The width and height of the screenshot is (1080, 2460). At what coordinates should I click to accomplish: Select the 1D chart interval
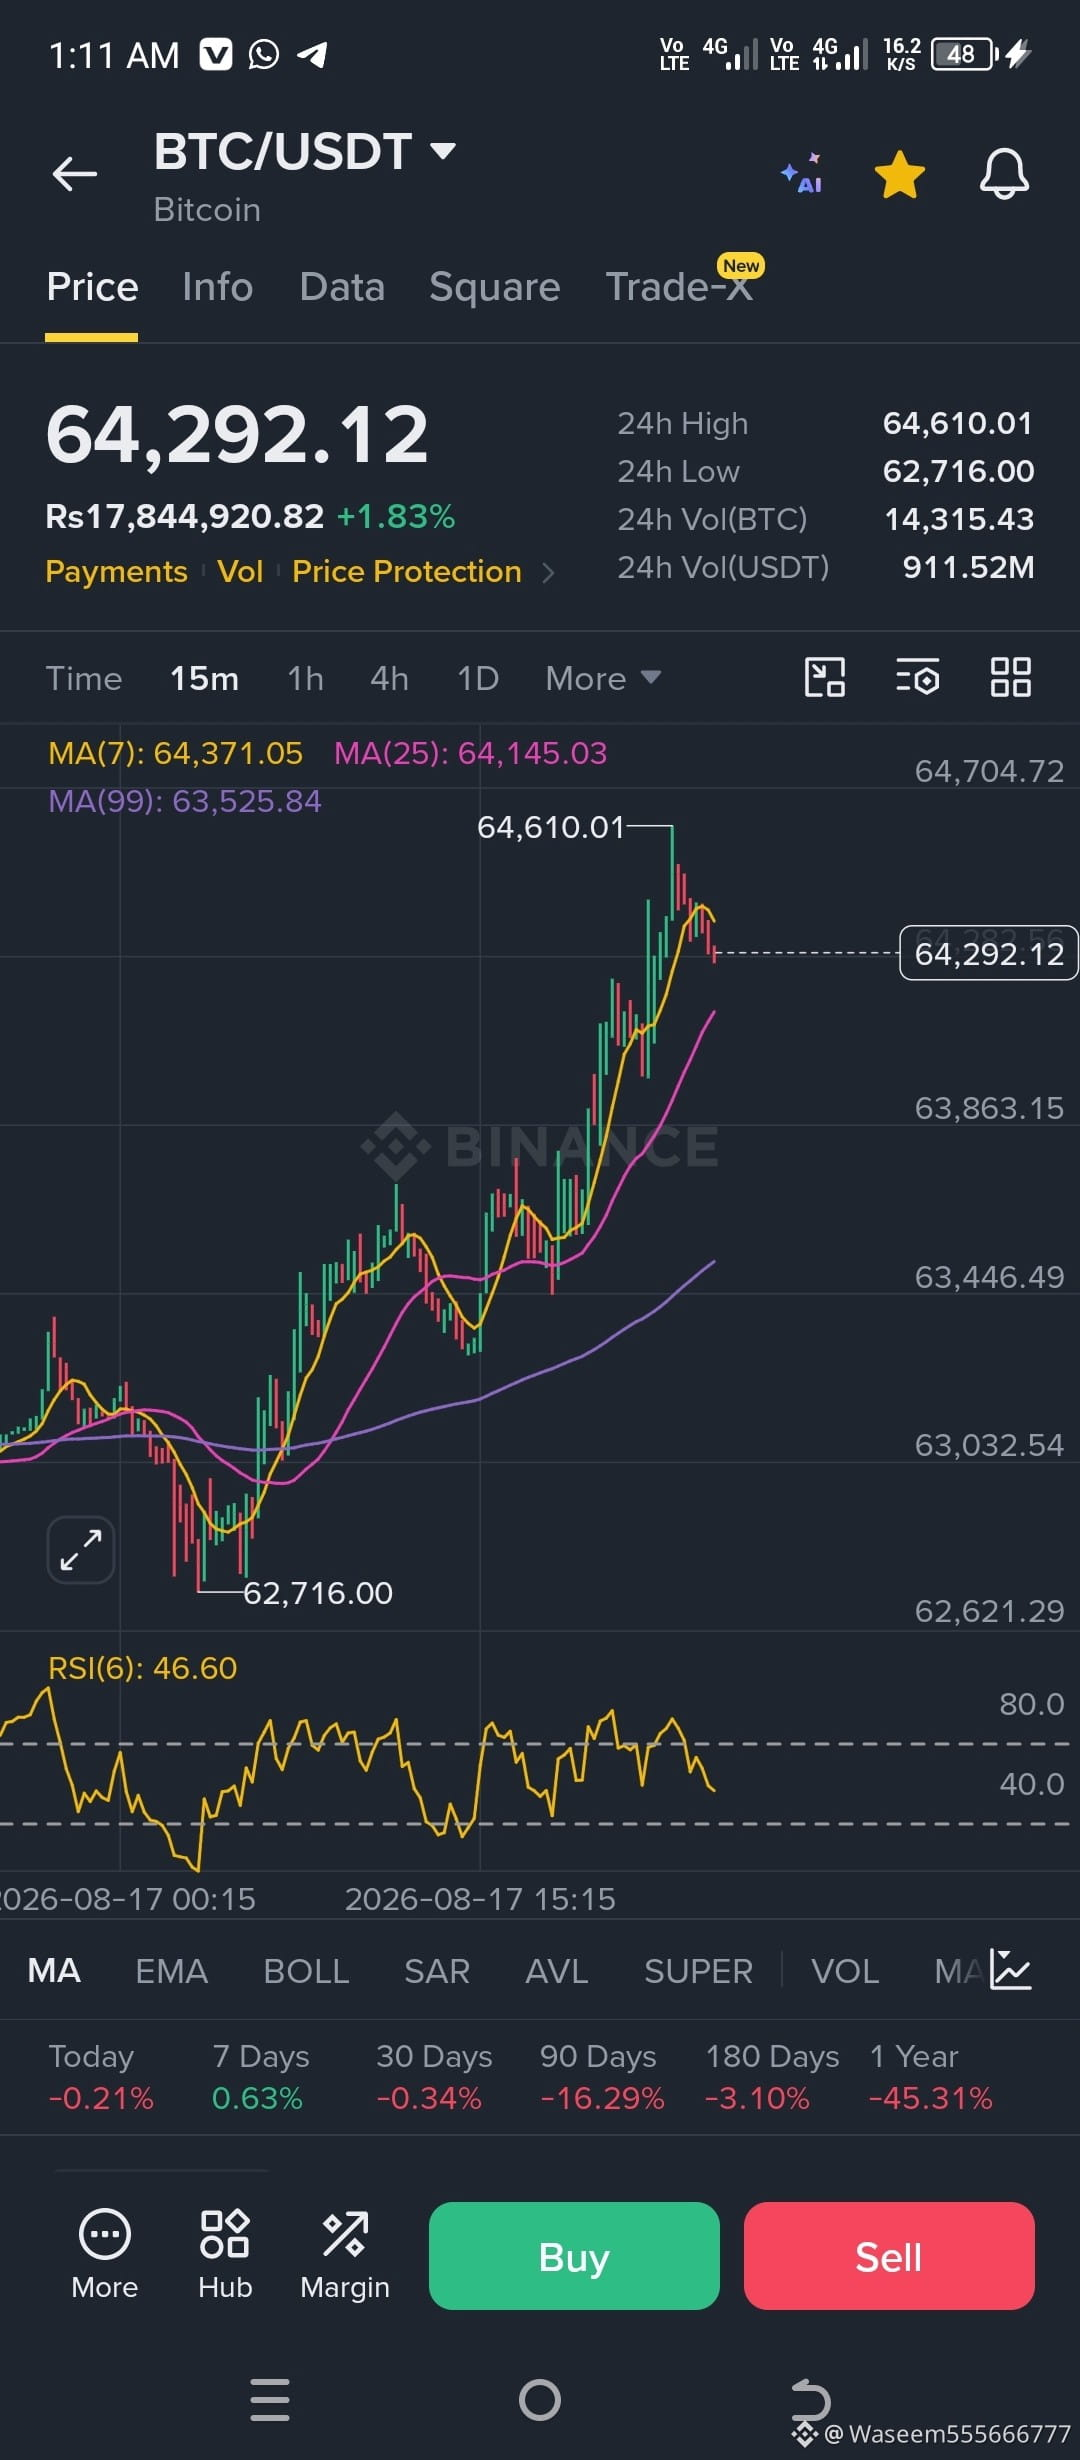tap(478, 678)
